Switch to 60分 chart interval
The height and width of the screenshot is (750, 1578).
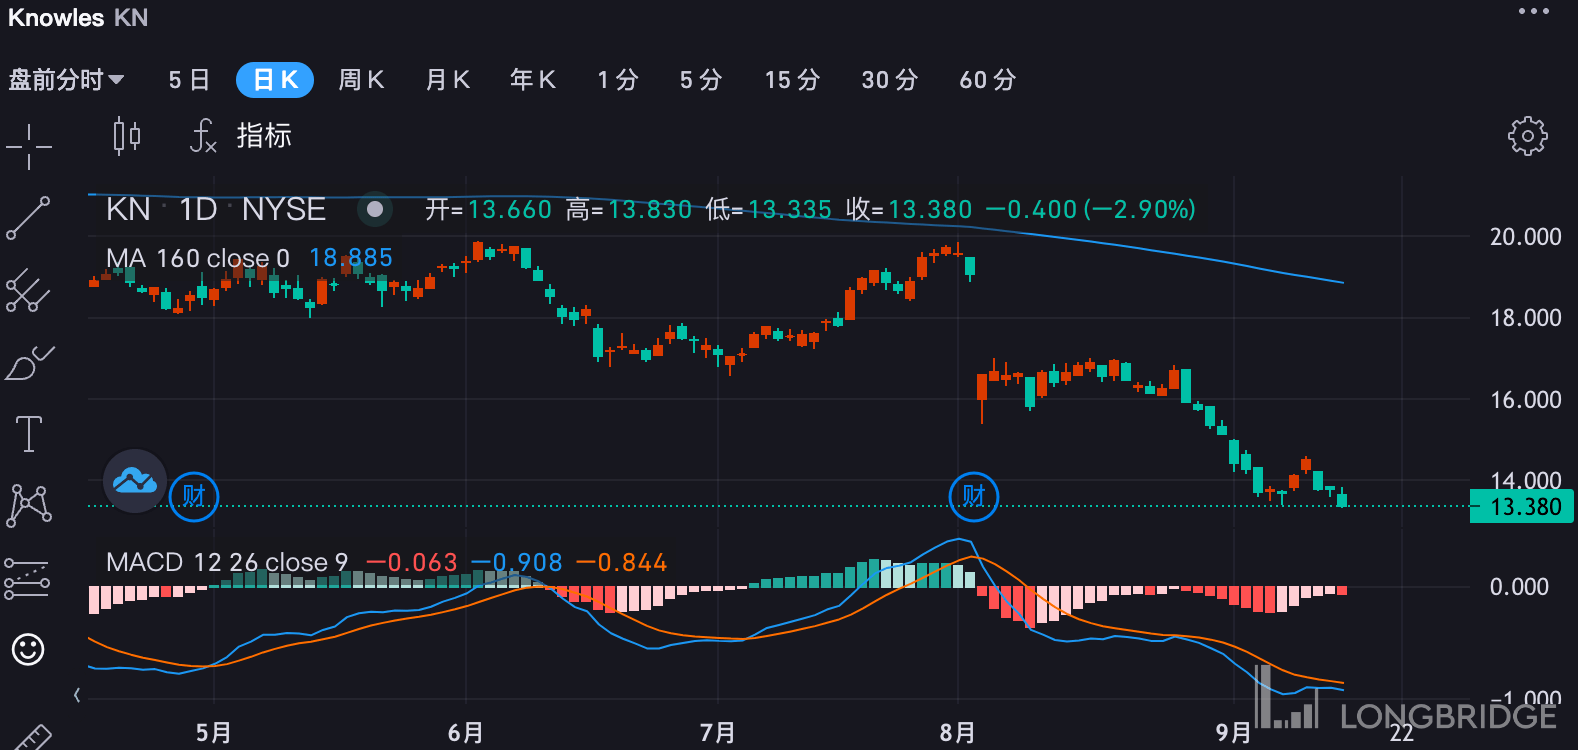[x=988, y=80]
